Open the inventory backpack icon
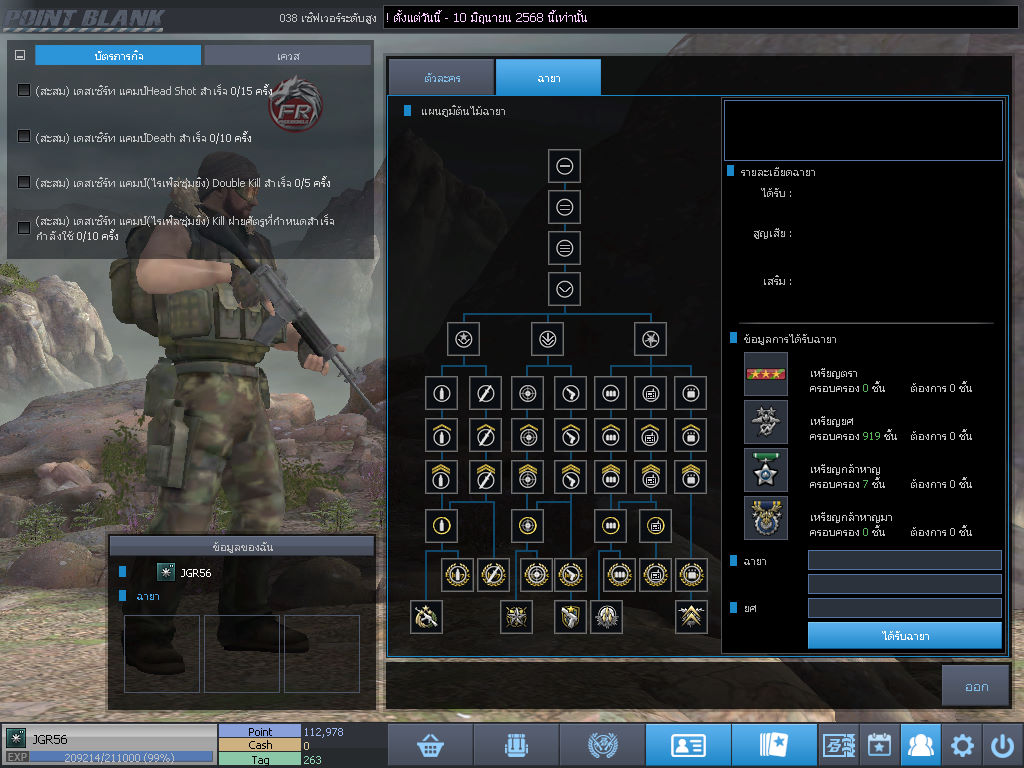Viewport: 1024px width, 768px height. point(516,744)
